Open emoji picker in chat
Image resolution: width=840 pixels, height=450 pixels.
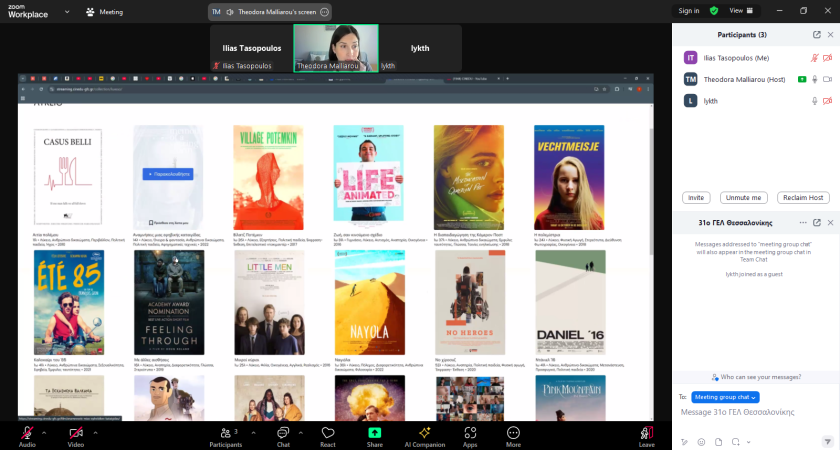click(701, 442)
